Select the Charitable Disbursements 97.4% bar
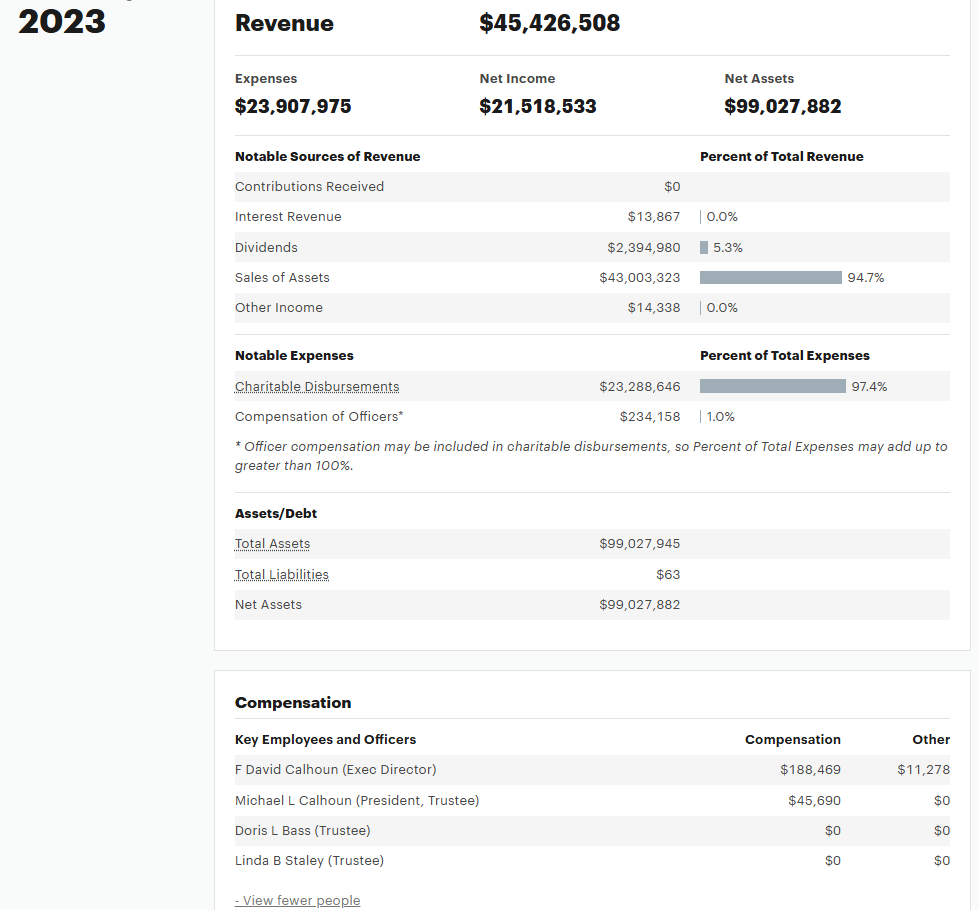Screen dimensions: 979x910 (x=772, y=386)
